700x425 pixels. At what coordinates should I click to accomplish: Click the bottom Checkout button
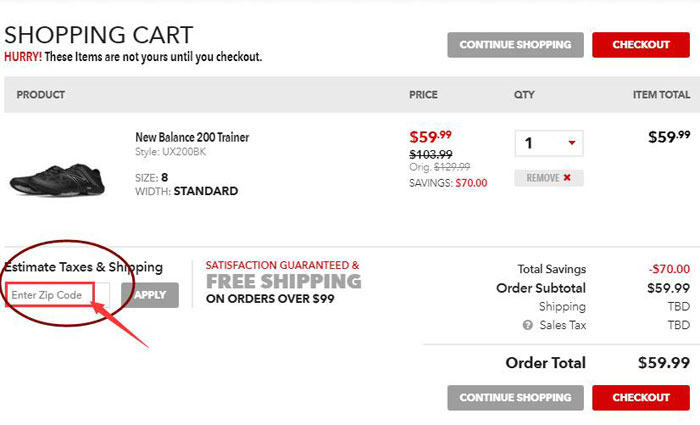[x=641, y=397]
